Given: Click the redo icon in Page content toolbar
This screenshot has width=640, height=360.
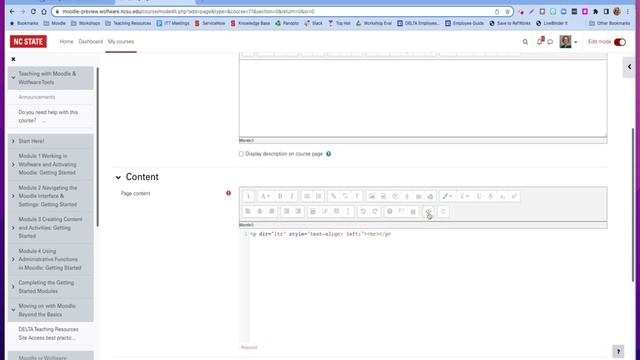Looking at the screenshot, I should (x=375, y=211).
